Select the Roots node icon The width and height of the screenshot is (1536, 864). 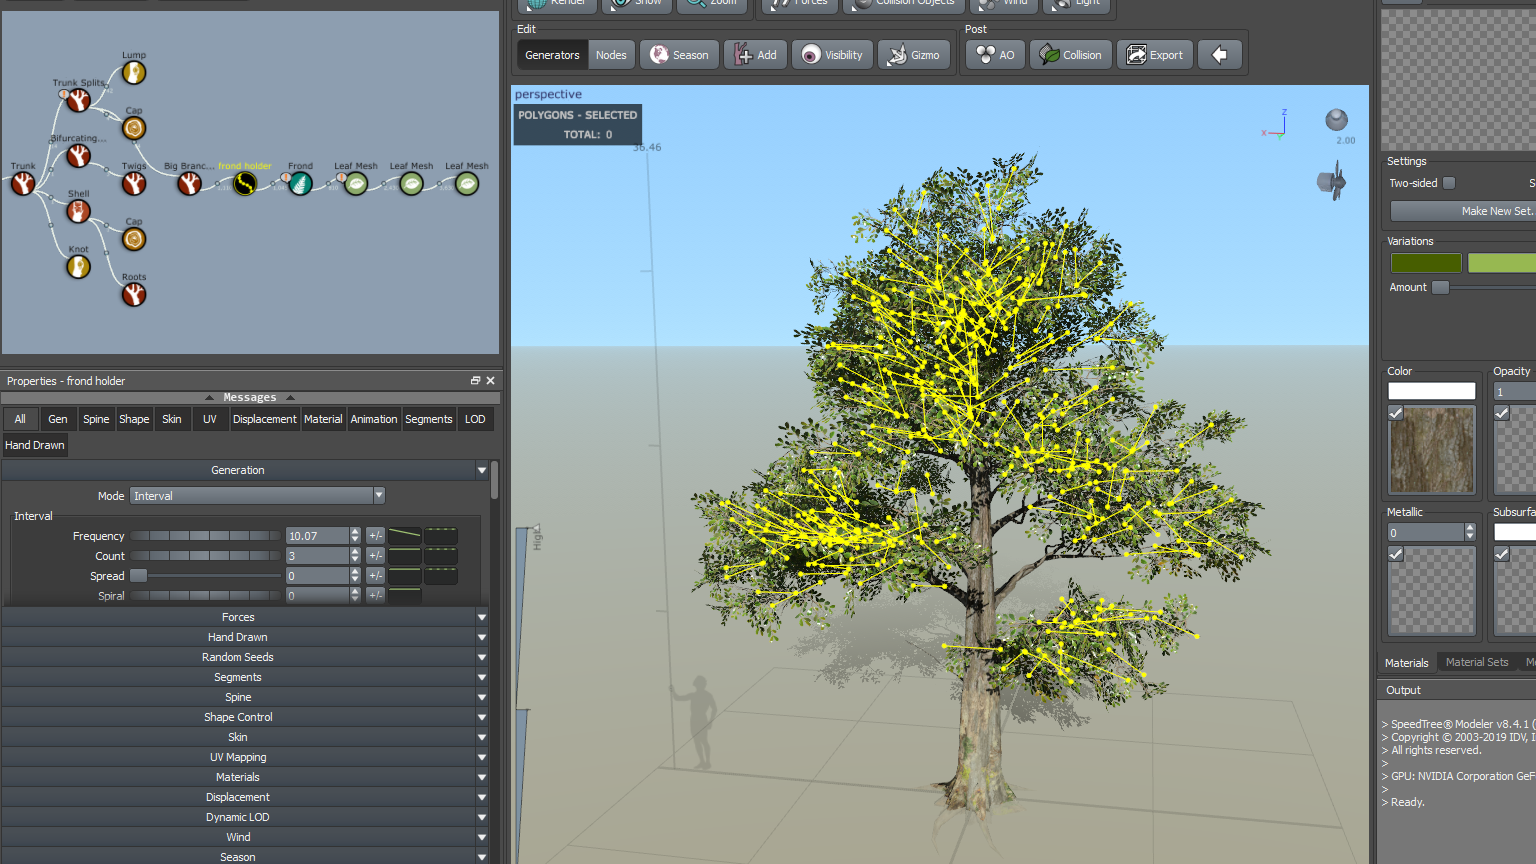point(134,295)
